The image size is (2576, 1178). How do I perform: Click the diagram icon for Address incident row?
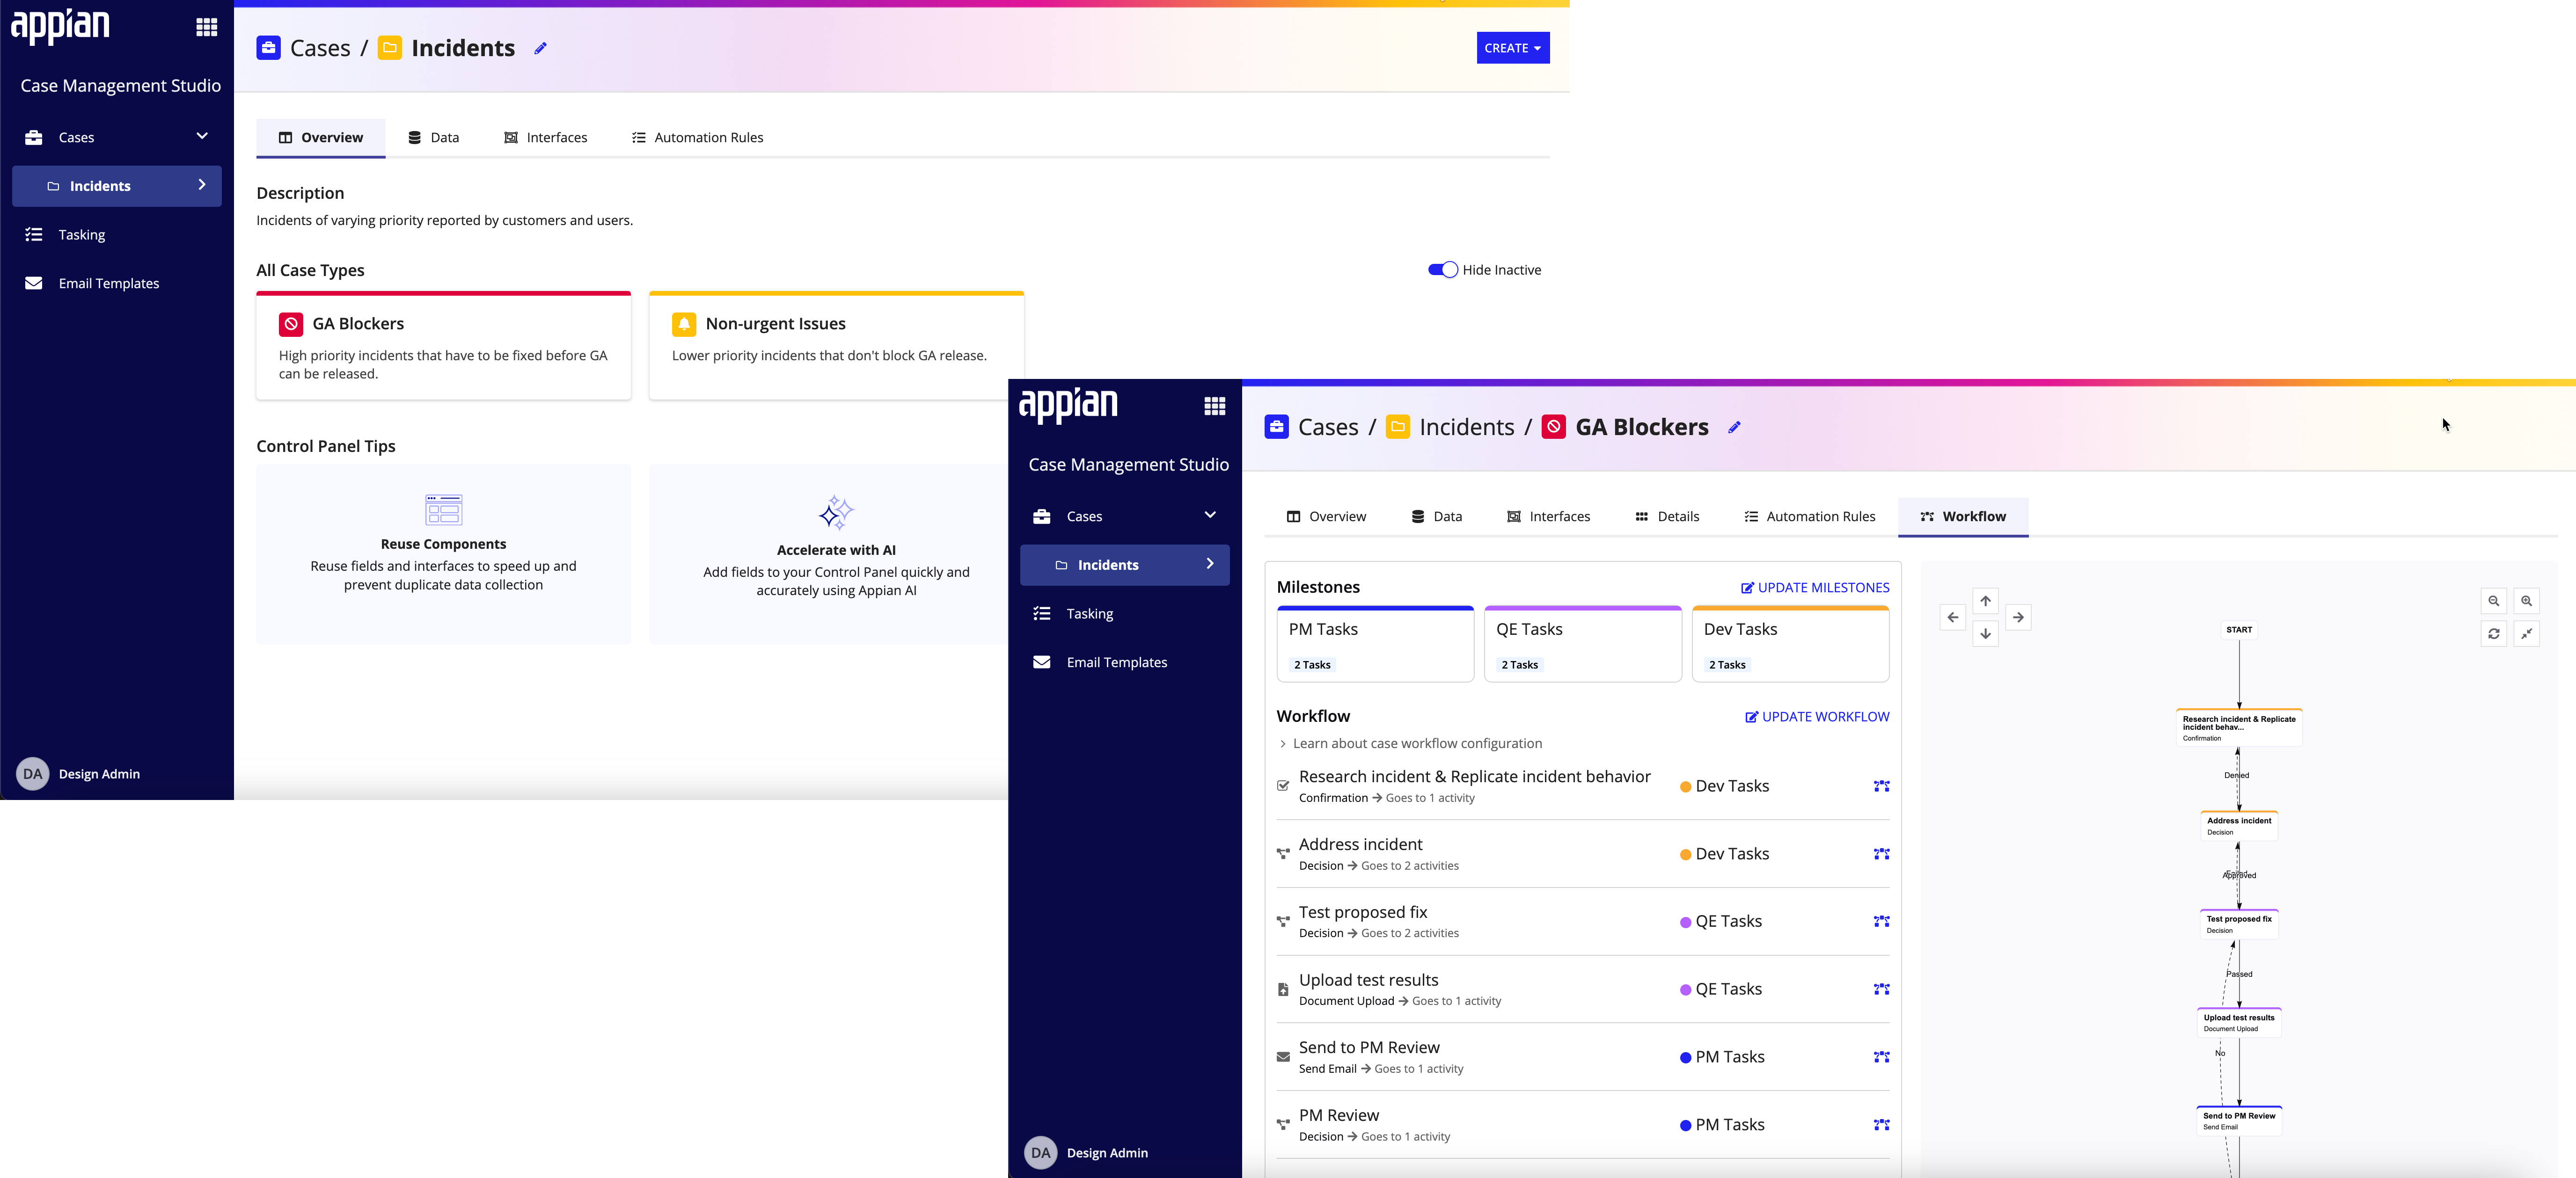click(1881, 854)
